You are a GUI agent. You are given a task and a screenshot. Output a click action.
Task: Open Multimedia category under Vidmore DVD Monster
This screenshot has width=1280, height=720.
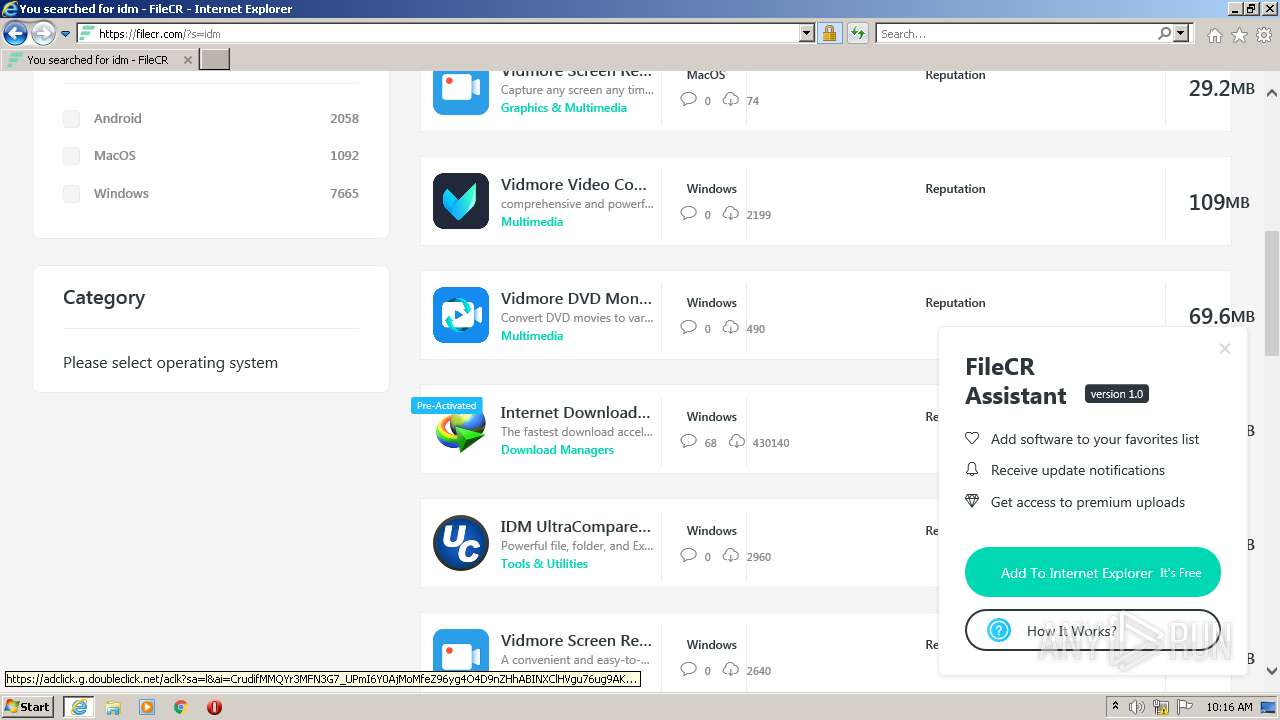[x=532, y=336]
